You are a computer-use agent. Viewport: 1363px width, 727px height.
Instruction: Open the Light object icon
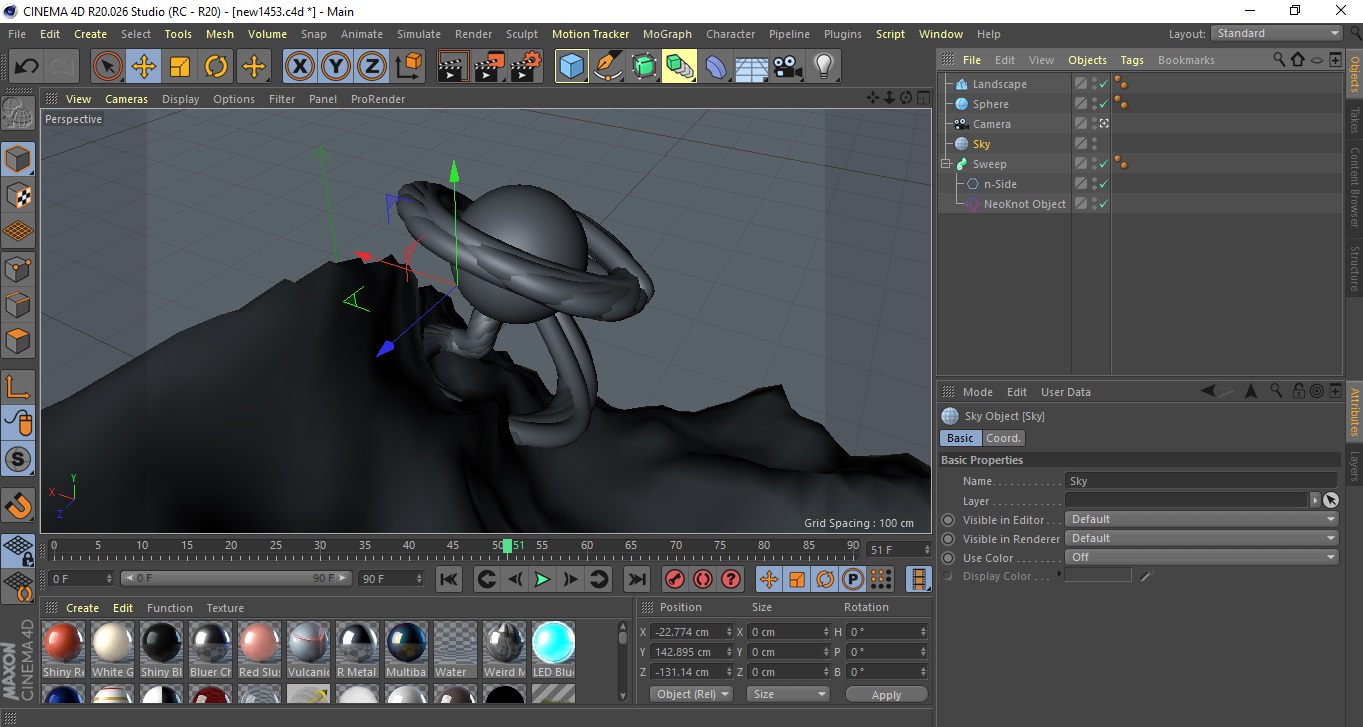coord(823,67)
